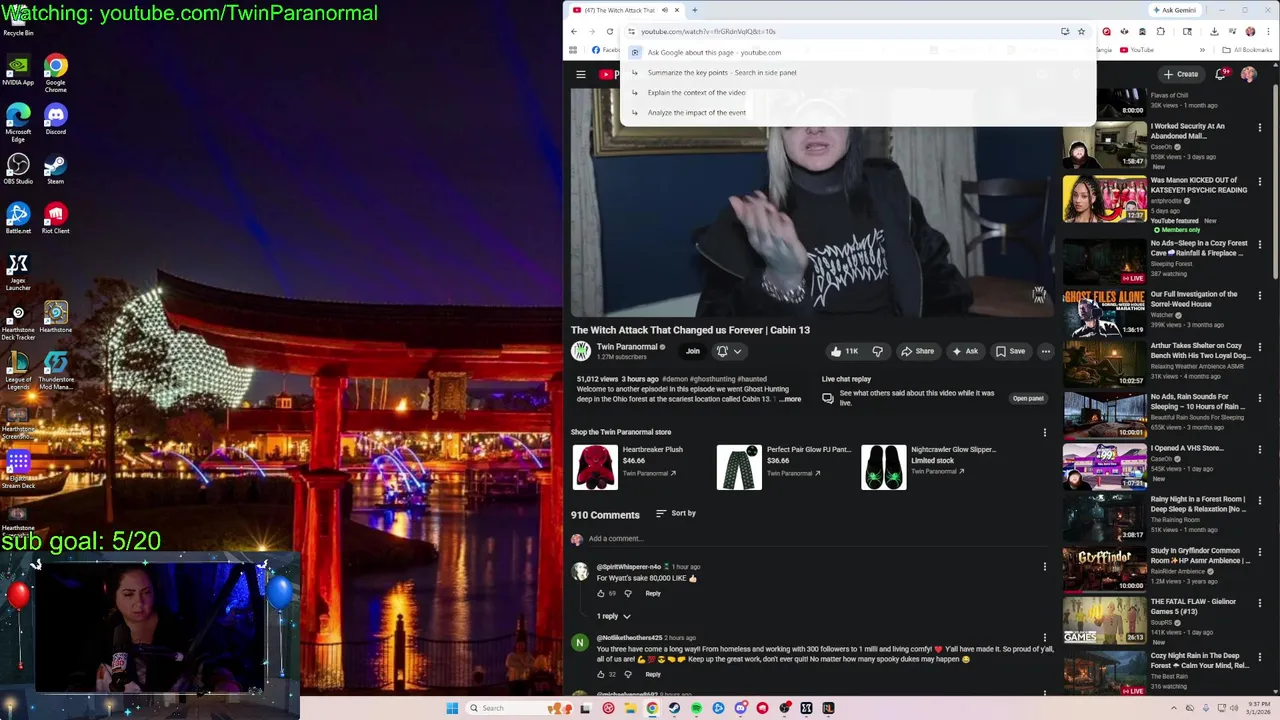
Task: Open the Twin Paranormal channel name
Action: coord(627,346)
